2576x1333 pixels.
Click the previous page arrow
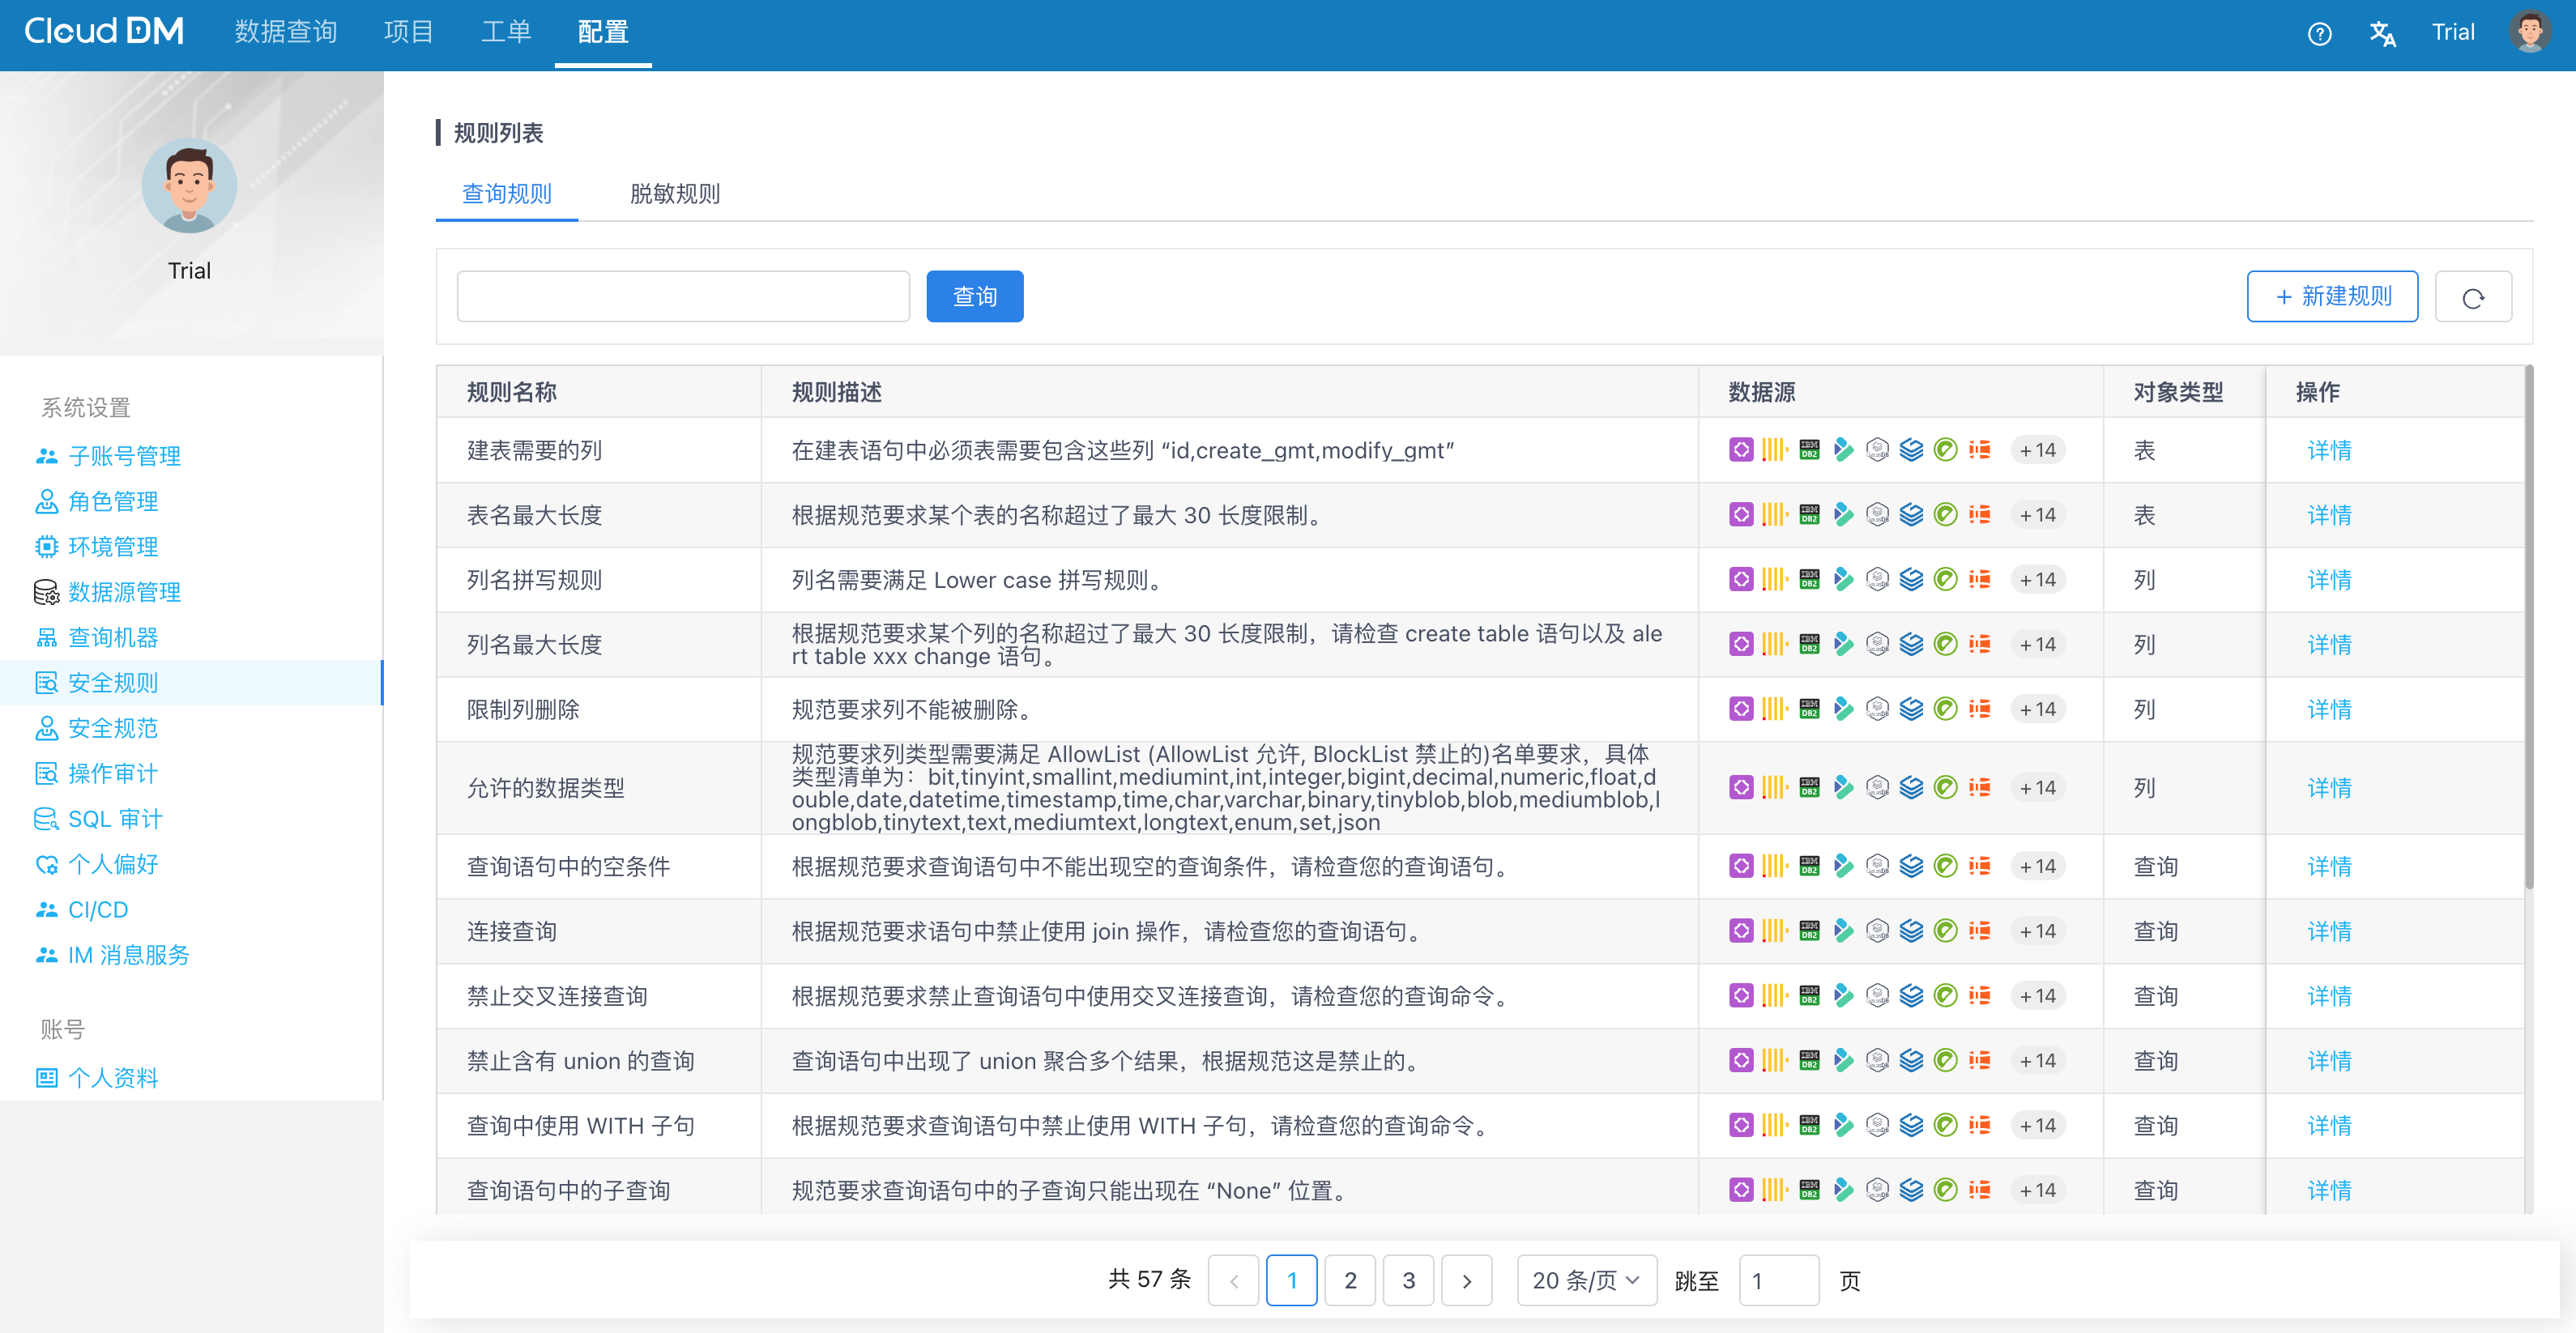pos(1233,1280)
